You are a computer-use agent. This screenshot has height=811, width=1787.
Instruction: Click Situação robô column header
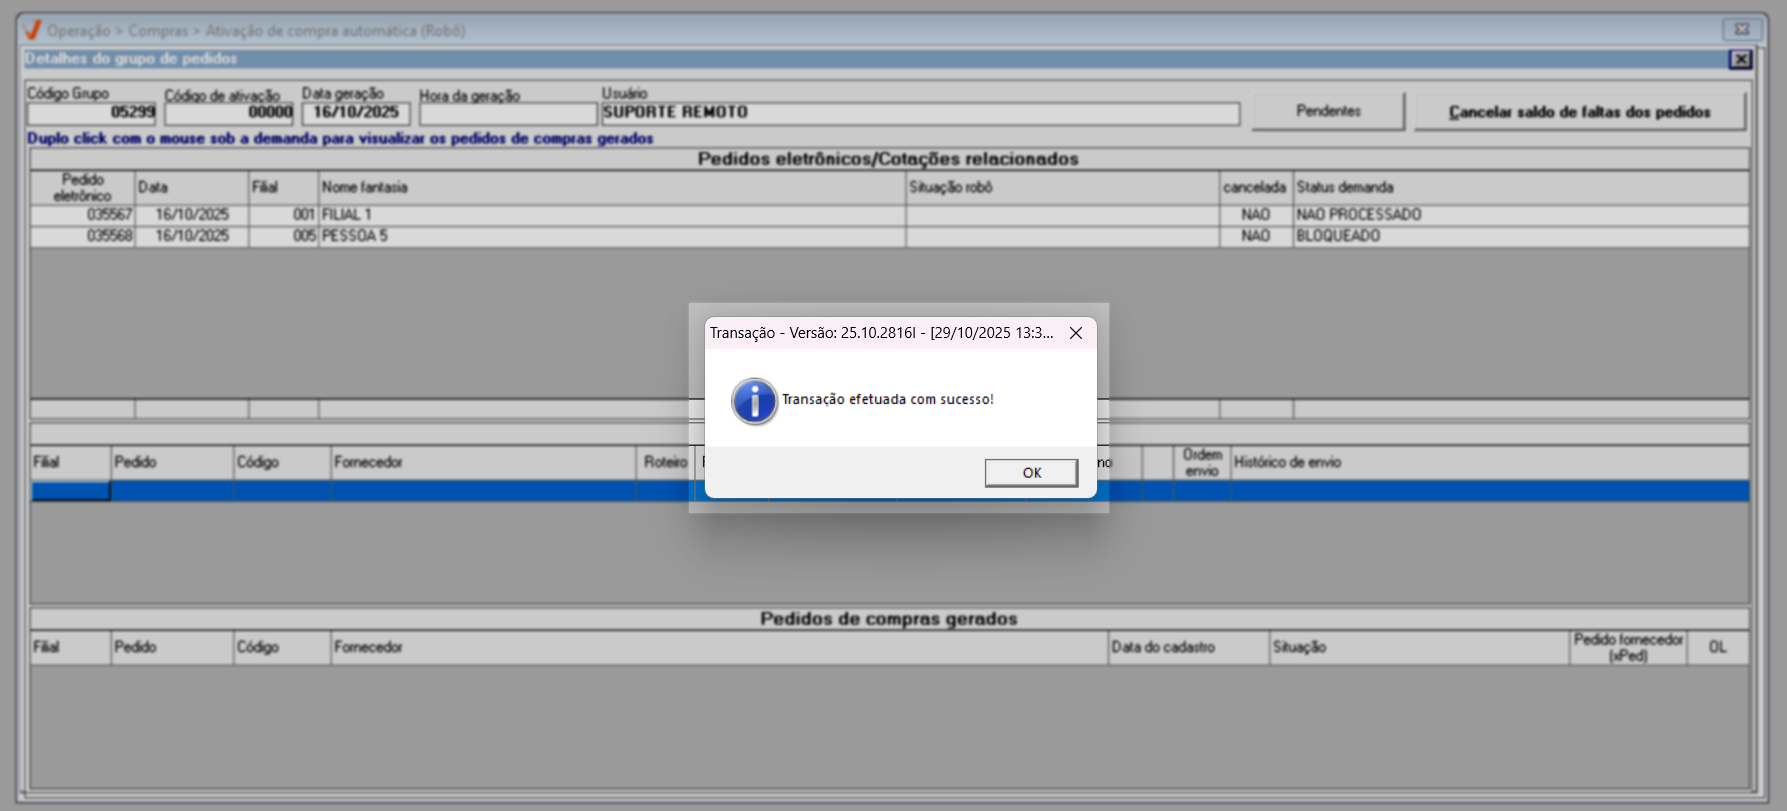[x=1062, y=187]
